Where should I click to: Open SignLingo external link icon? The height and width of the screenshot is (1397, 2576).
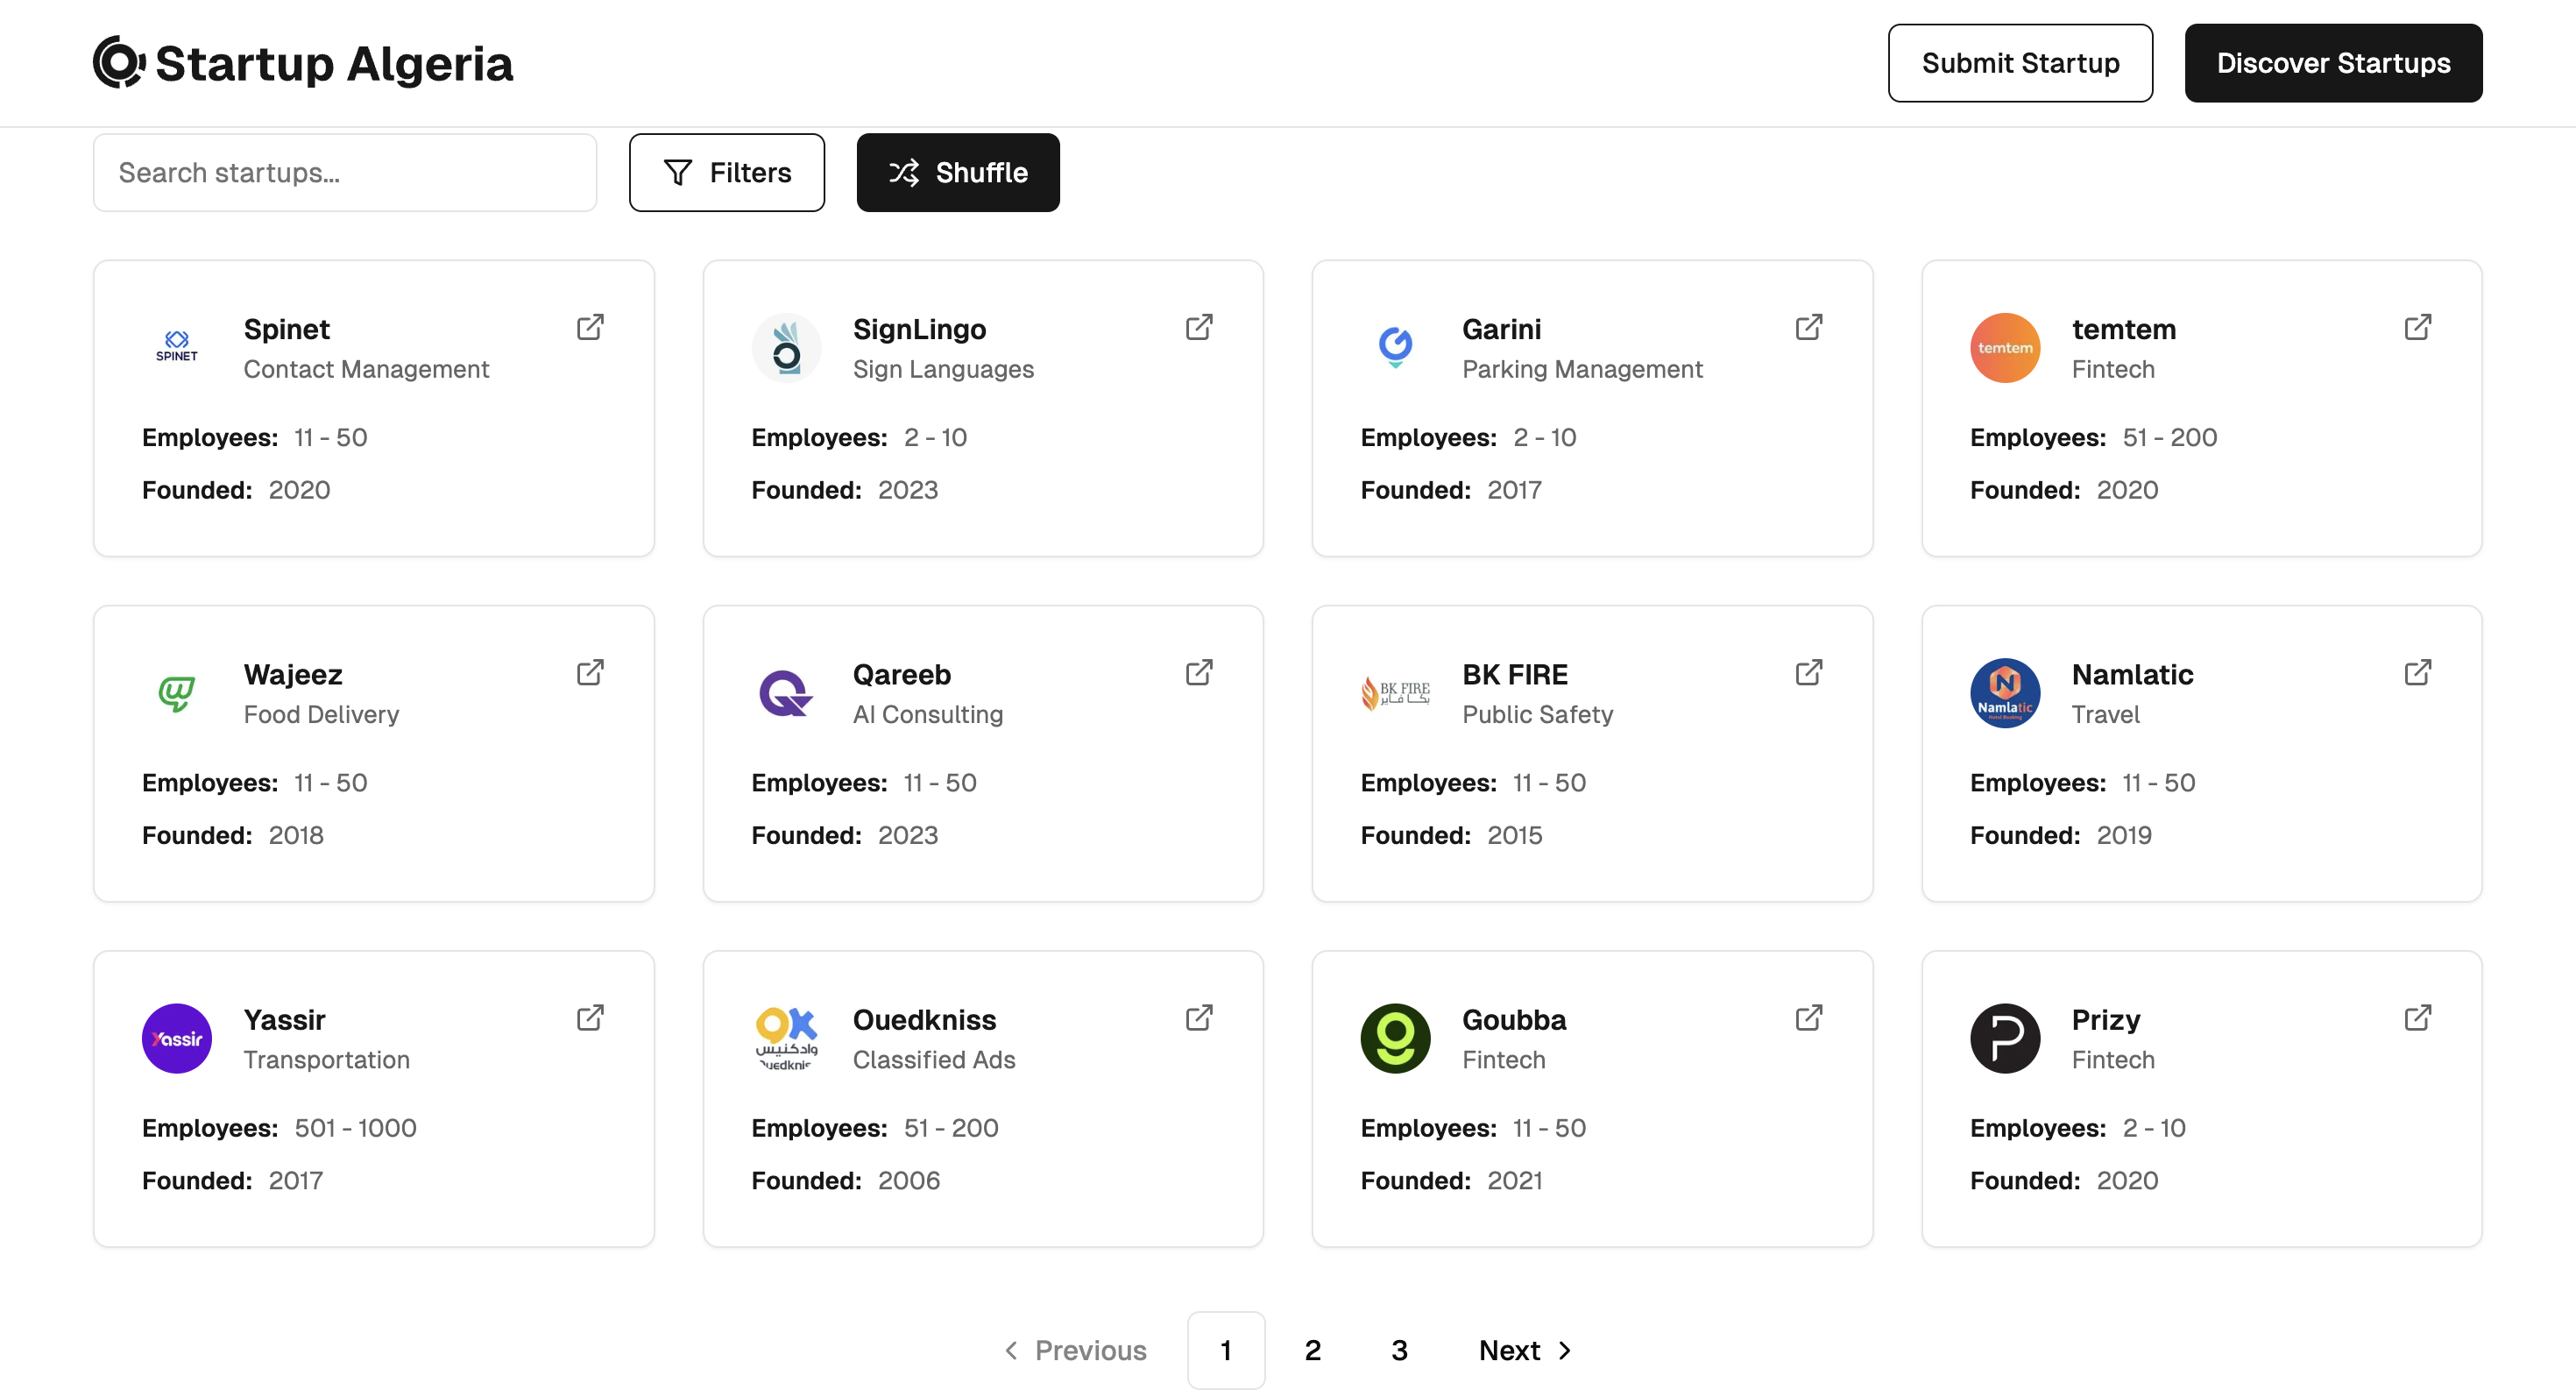pyautogui.click(x=1199, y=327)
